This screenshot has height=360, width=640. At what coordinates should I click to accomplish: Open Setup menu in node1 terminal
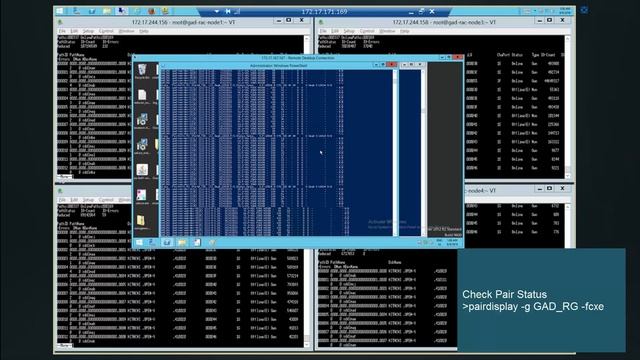[88, 31]
